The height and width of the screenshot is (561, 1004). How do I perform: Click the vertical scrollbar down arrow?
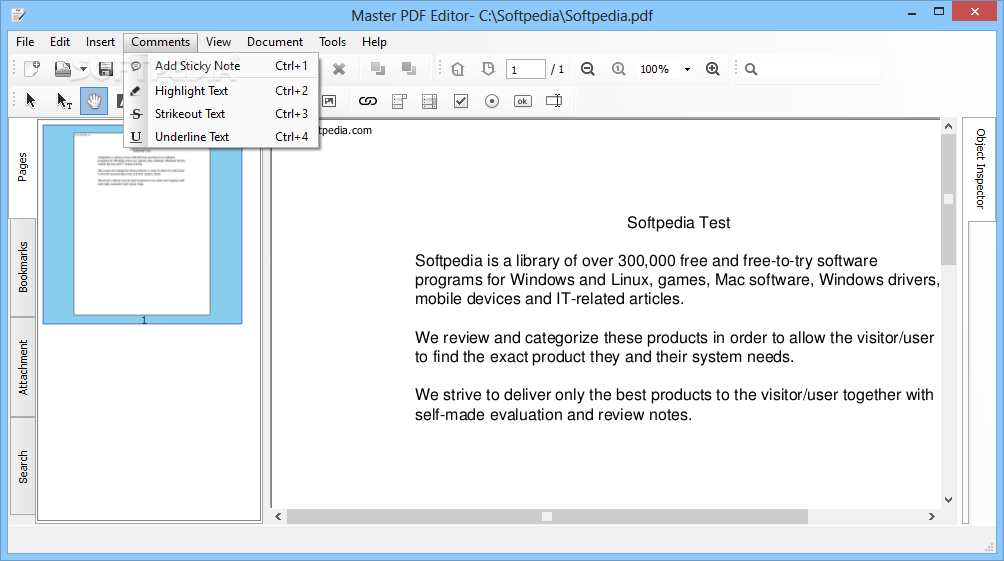948,500
